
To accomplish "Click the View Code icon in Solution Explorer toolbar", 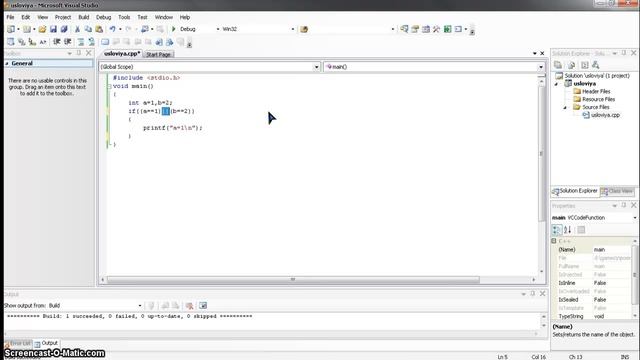I will point(584,65).
